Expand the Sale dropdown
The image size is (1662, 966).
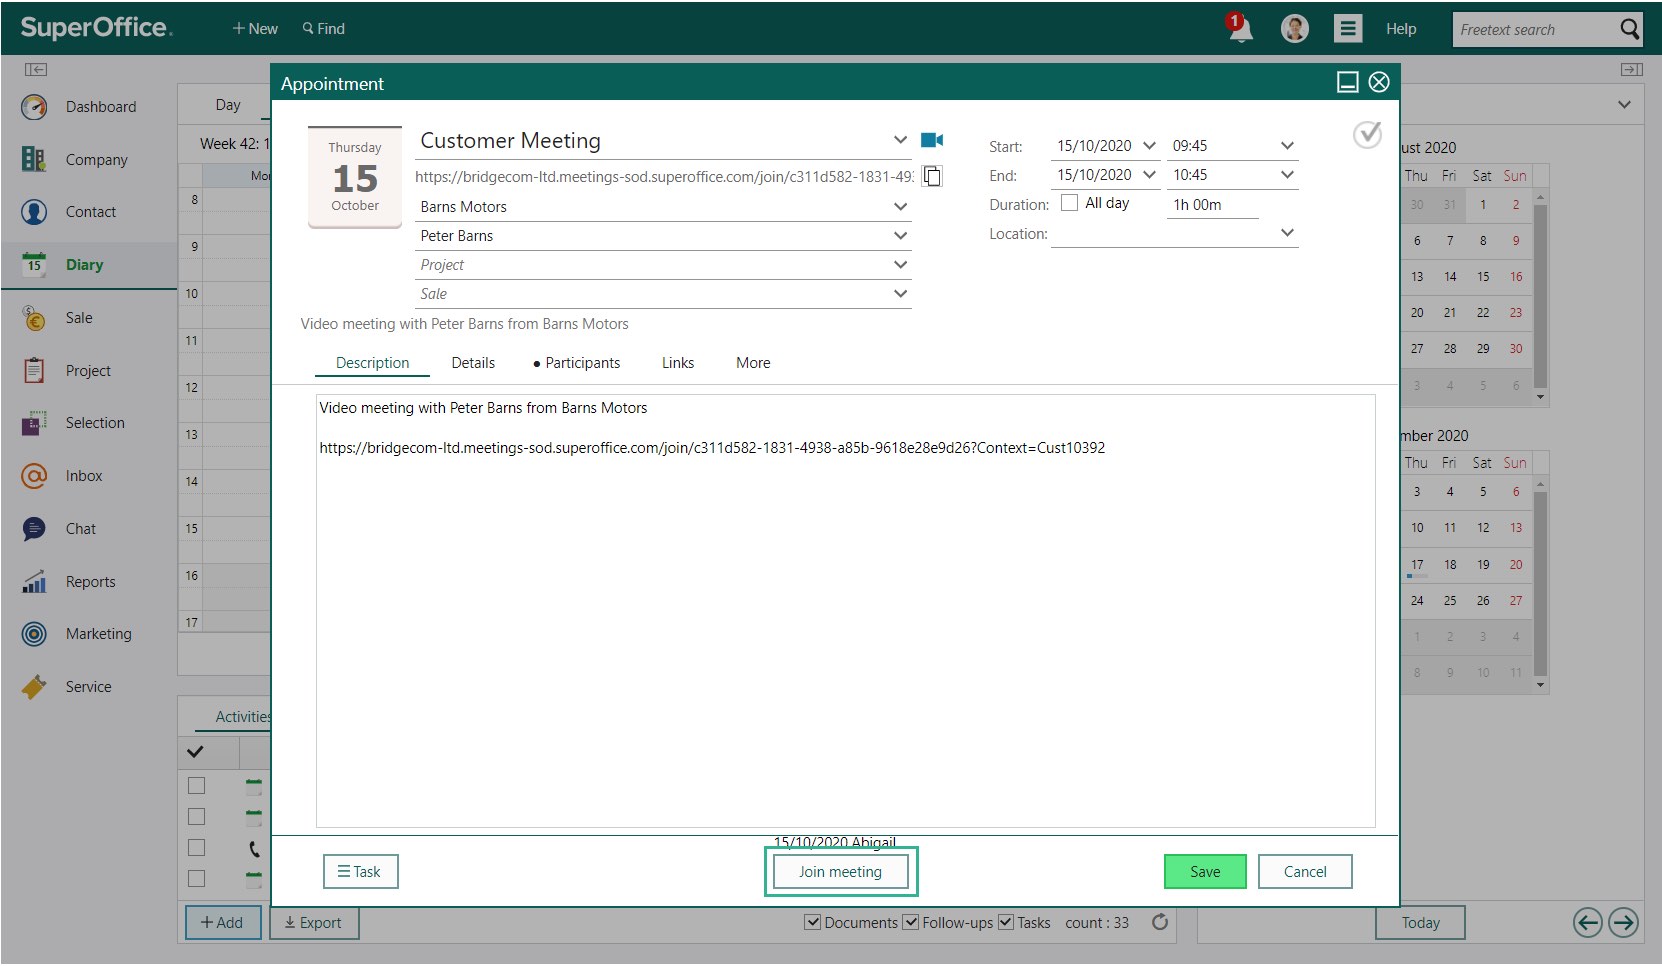[x=900, y=294]
